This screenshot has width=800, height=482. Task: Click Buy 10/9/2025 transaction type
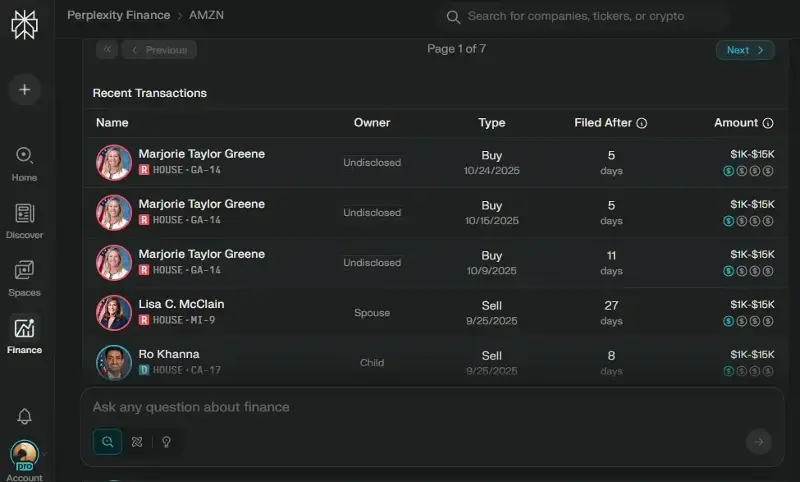(x=492, y=263)
